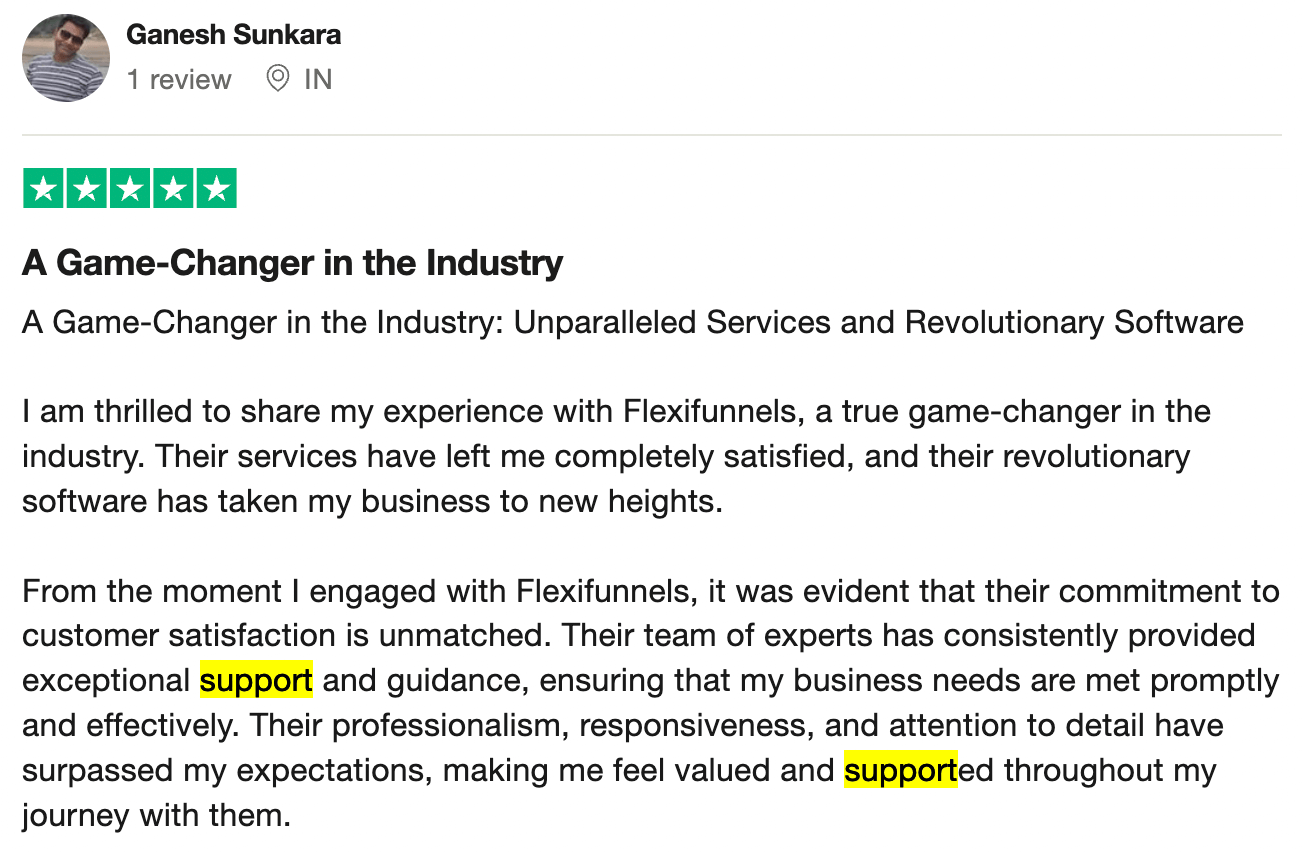Click the phrase "journey with them."

156,816
